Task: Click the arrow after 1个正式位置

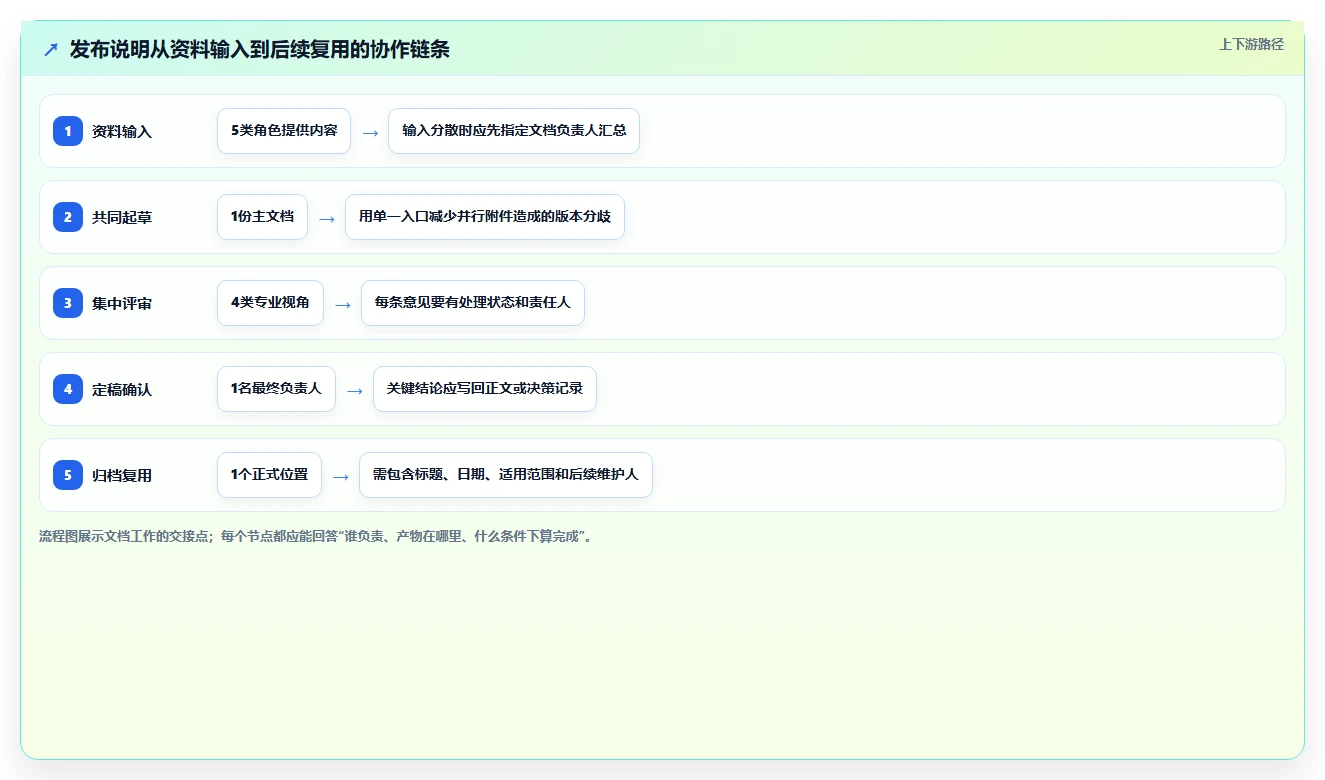Action: [x=341, y=476]
